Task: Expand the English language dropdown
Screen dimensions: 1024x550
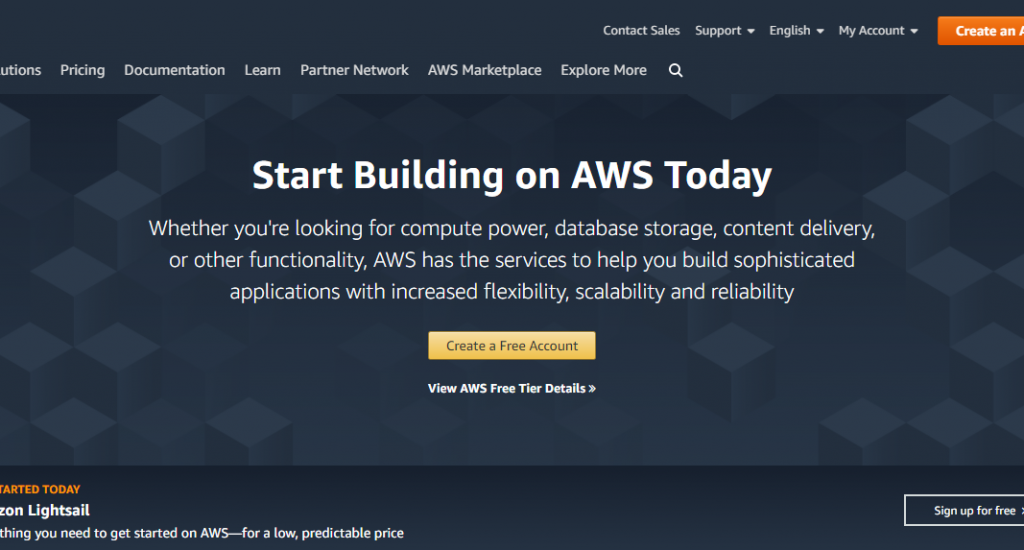Action: click(796, 31)
